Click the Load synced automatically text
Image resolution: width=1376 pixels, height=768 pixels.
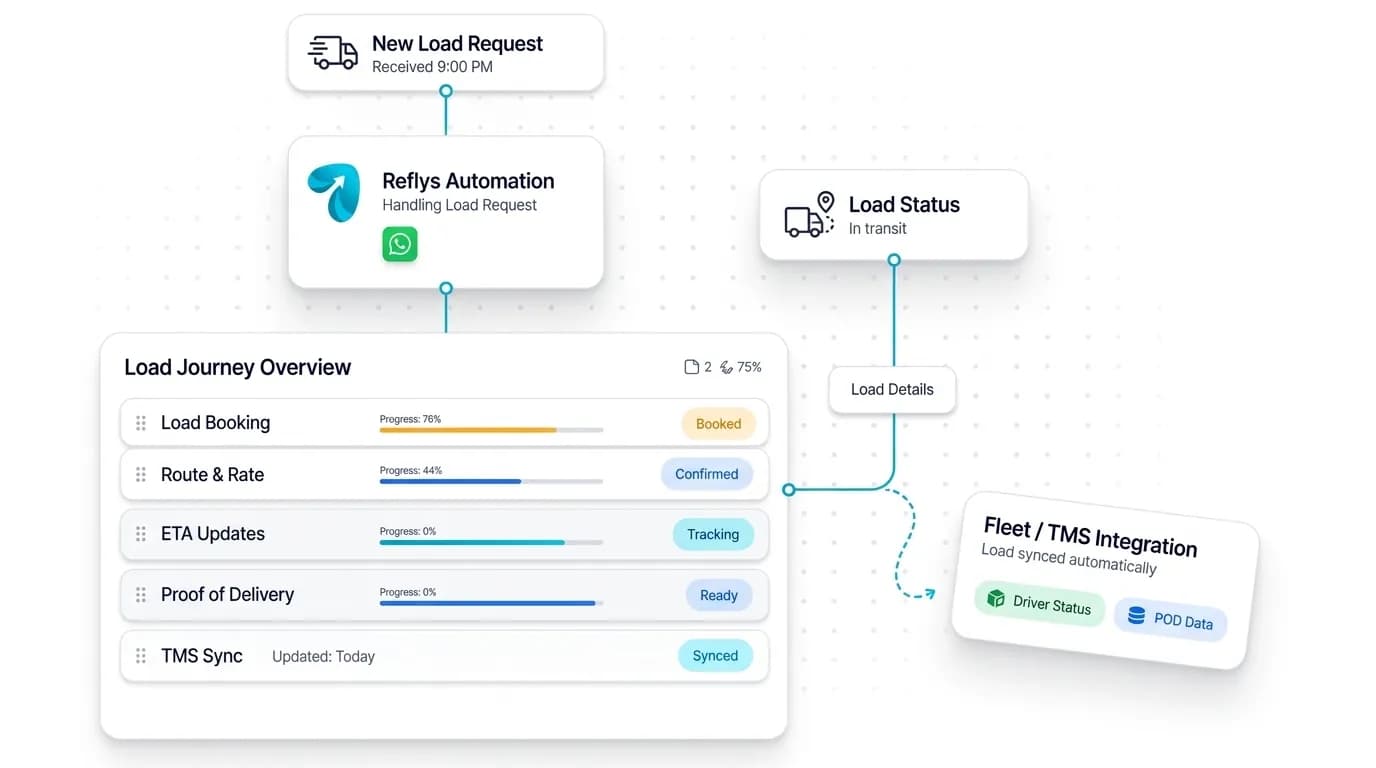coord(1068,559)
